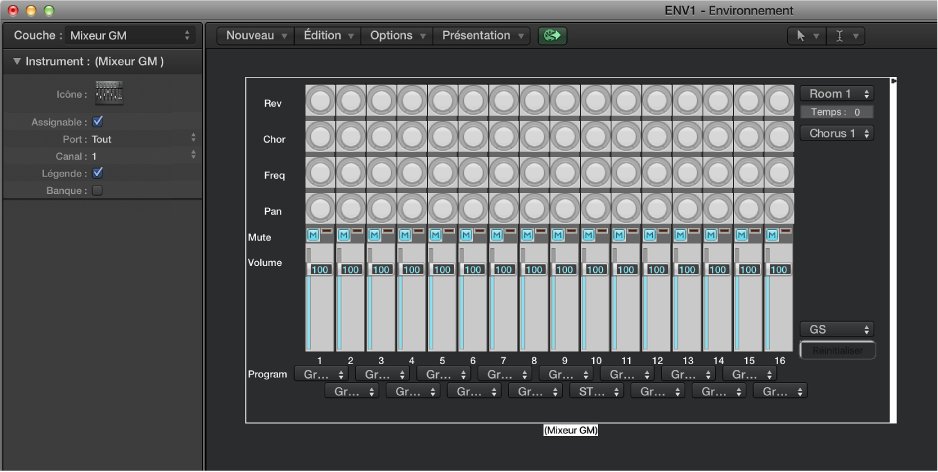Click the green MIDI link button

point(552,35)
